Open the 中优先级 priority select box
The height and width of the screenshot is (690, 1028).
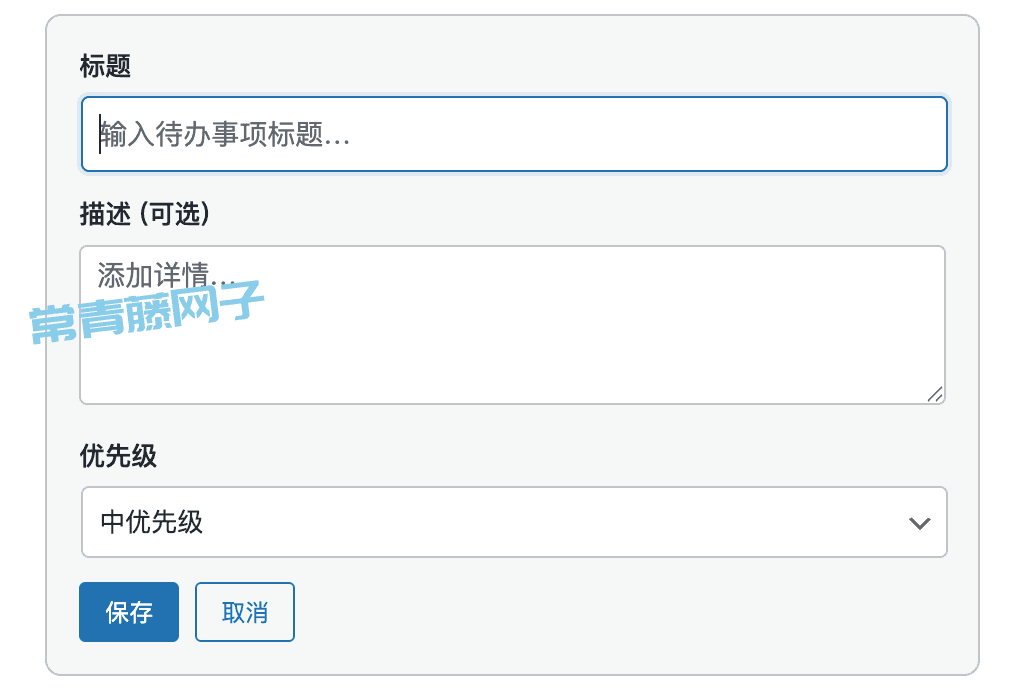[x=514, y=522]
